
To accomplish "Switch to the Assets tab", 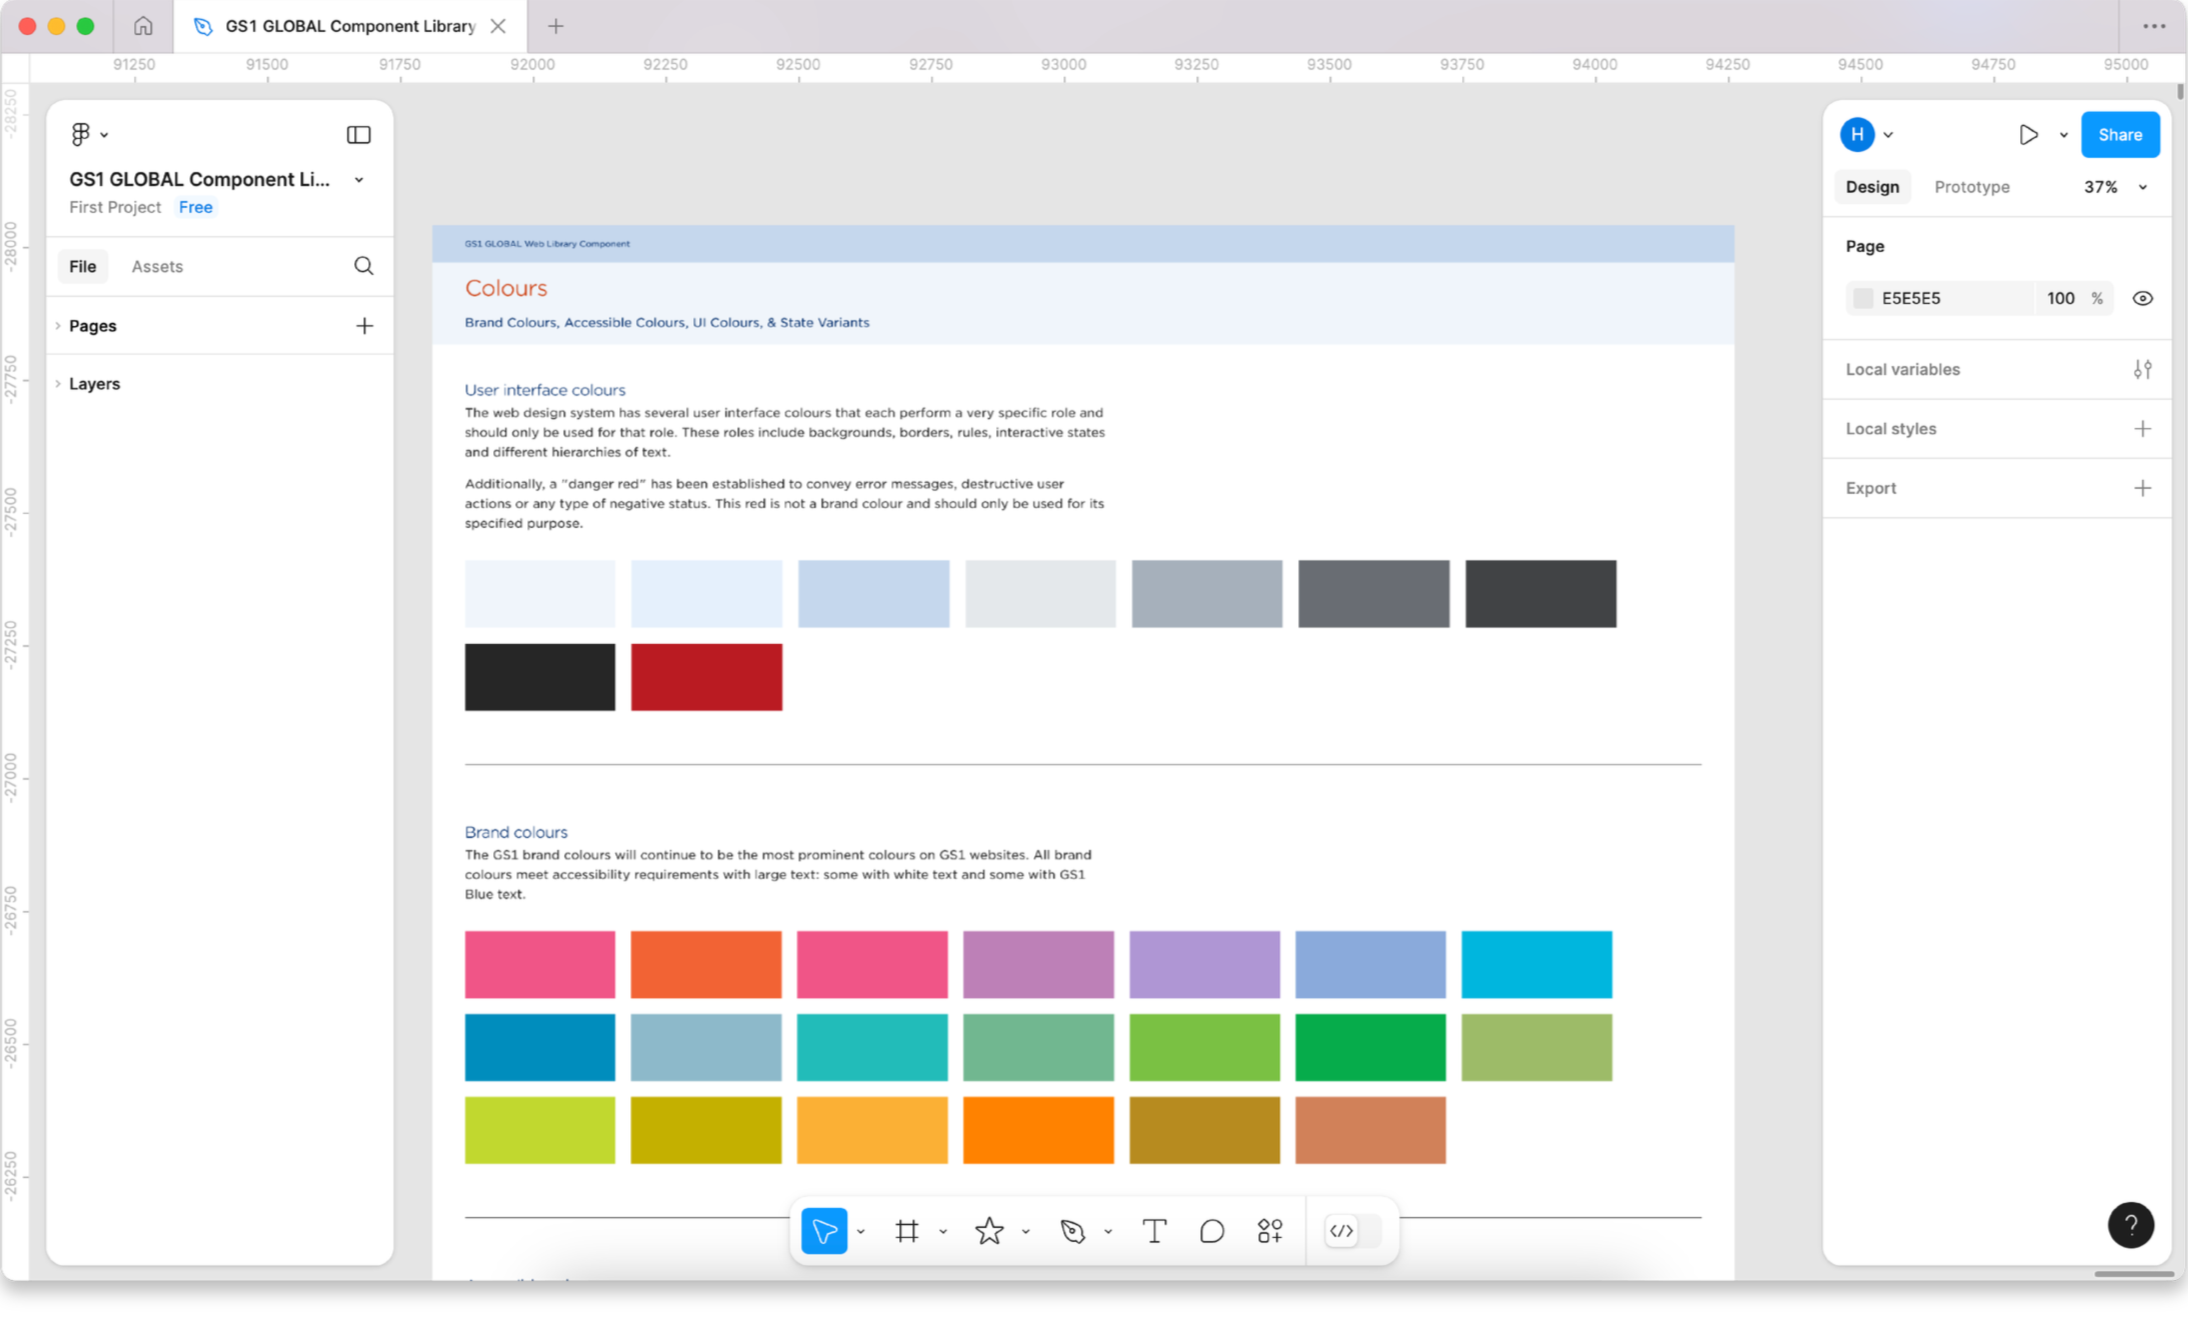I will click(157, 267).
